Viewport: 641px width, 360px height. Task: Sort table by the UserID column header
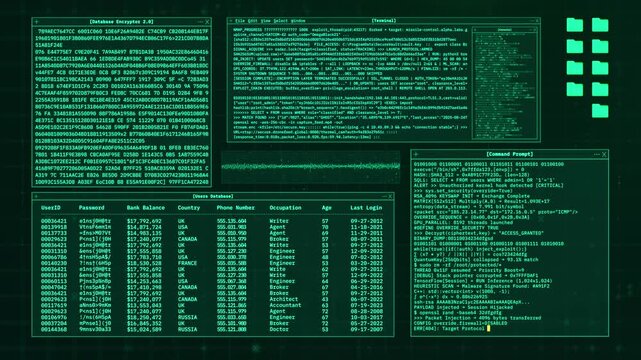(51, 208)
